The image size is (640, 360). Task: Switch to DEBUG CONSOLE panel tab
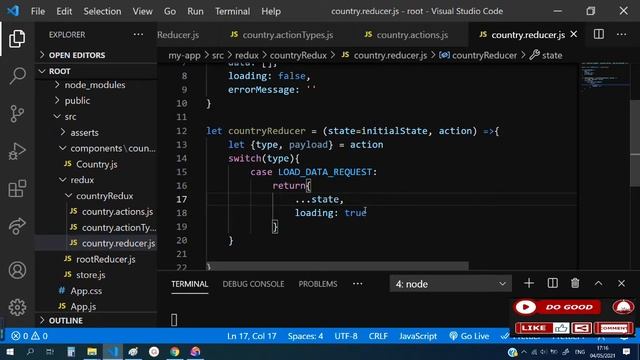click(253, 284)
